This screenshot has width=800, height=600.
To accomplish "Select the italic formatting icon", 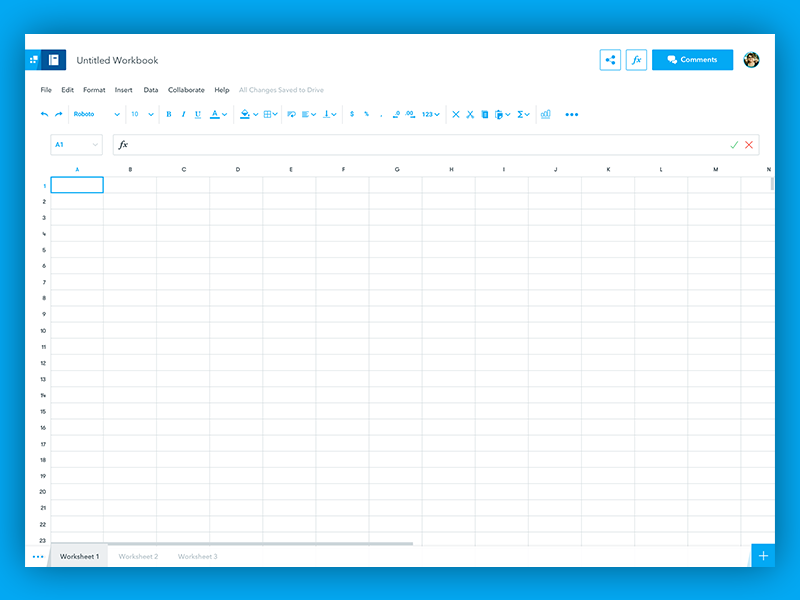I will coord(183,114).
